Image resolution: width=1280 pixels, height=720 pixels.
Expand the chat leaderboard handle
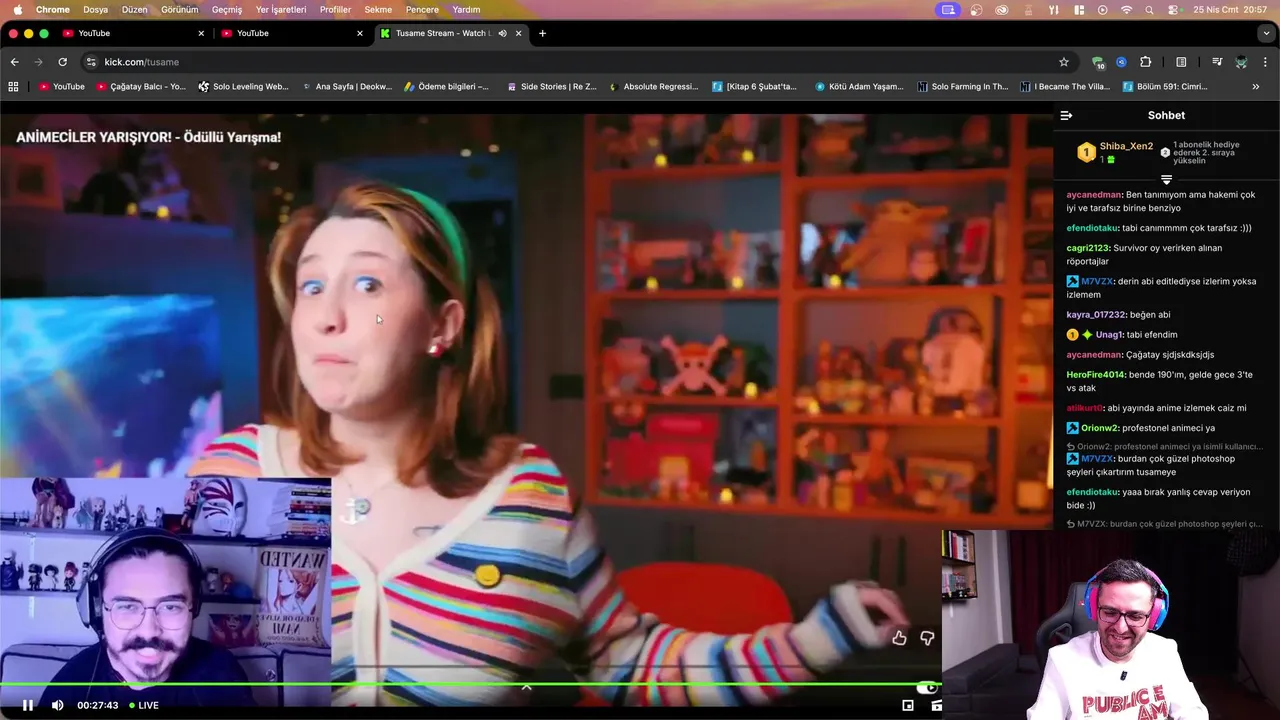[1166, 180]
